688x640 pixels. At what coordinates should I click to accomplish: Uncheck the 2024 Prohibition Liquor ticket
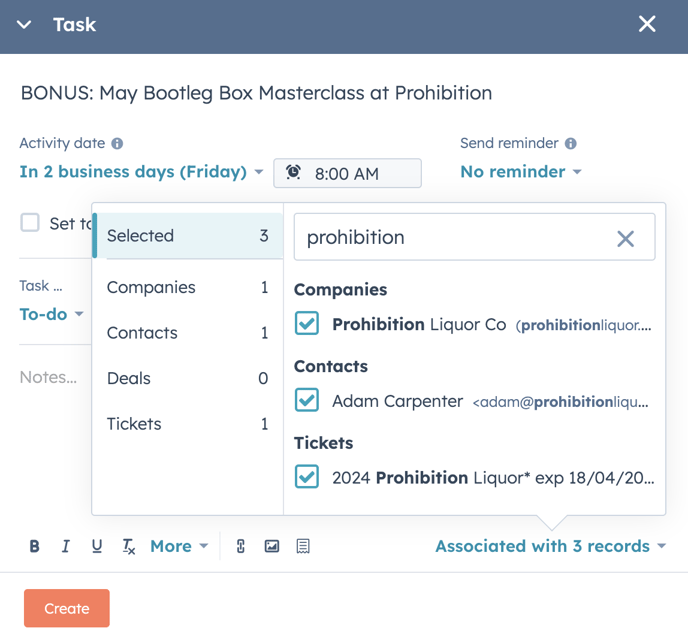point(307,477)
